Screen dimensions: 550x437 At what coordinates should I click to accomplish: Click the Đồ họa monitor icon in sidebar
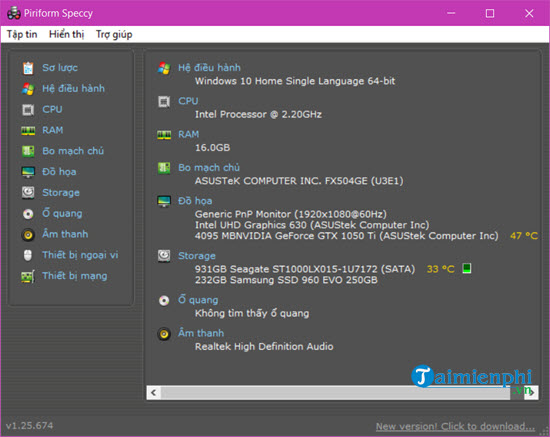point(28,172)
